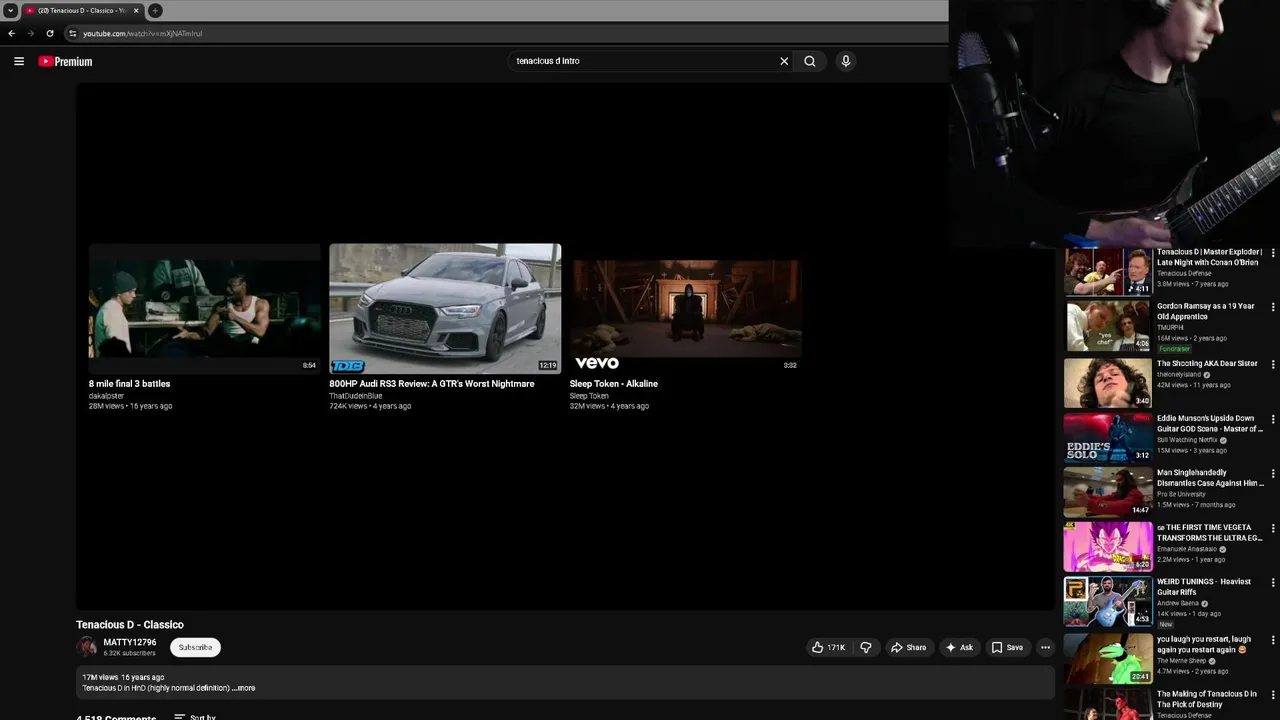Go to YouTube Premium home logo
1280x720 pixels.
point(65,61)
